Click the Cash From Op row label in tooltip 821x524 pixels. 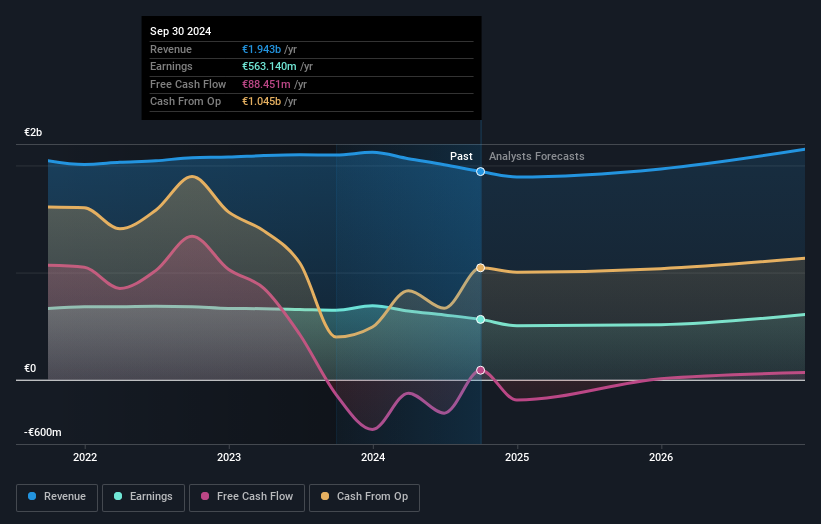pos(185,102)
